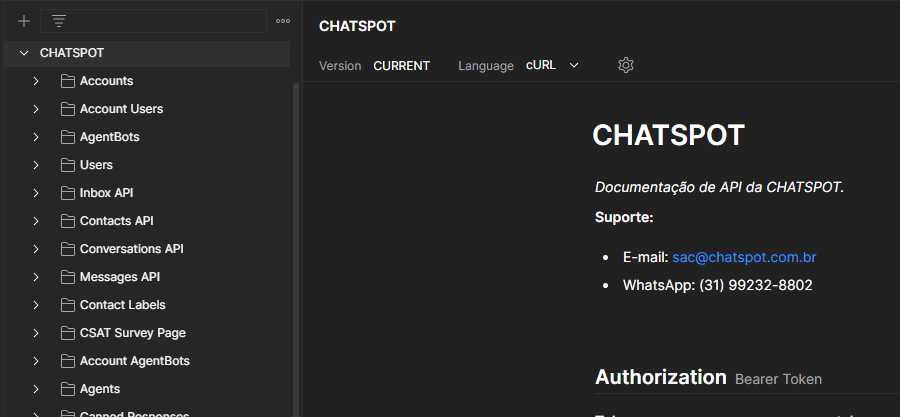This screenshot has height=417, width=900.
Task: Select the Inbox API label
Action: coord(106,193)
